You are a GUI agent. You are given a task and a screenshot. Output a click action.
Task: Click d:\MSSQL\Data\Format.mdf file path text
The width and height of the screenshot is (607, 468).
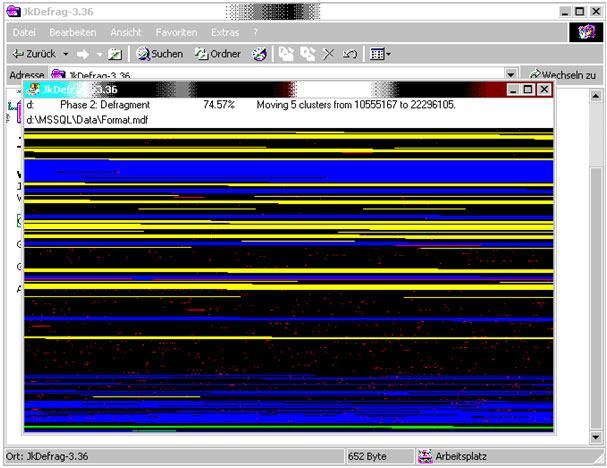pyautogui.click(x=87, y=120)
